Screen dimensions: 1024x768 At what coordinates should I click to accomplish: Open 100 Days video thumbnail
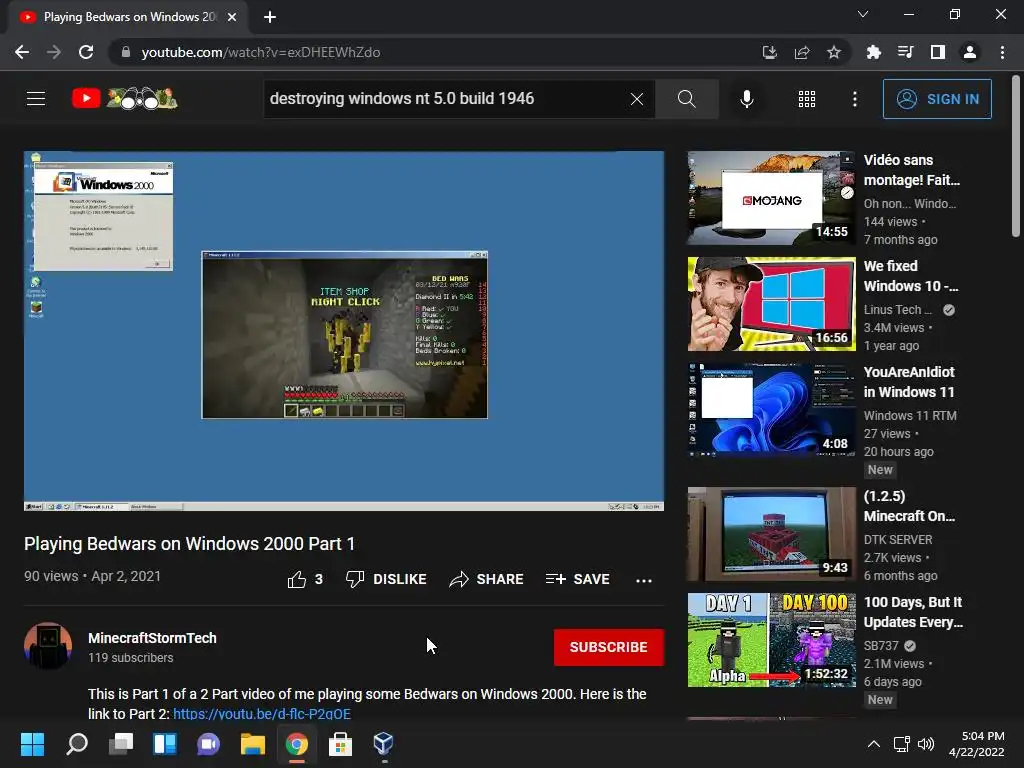(x=771, y=640)
